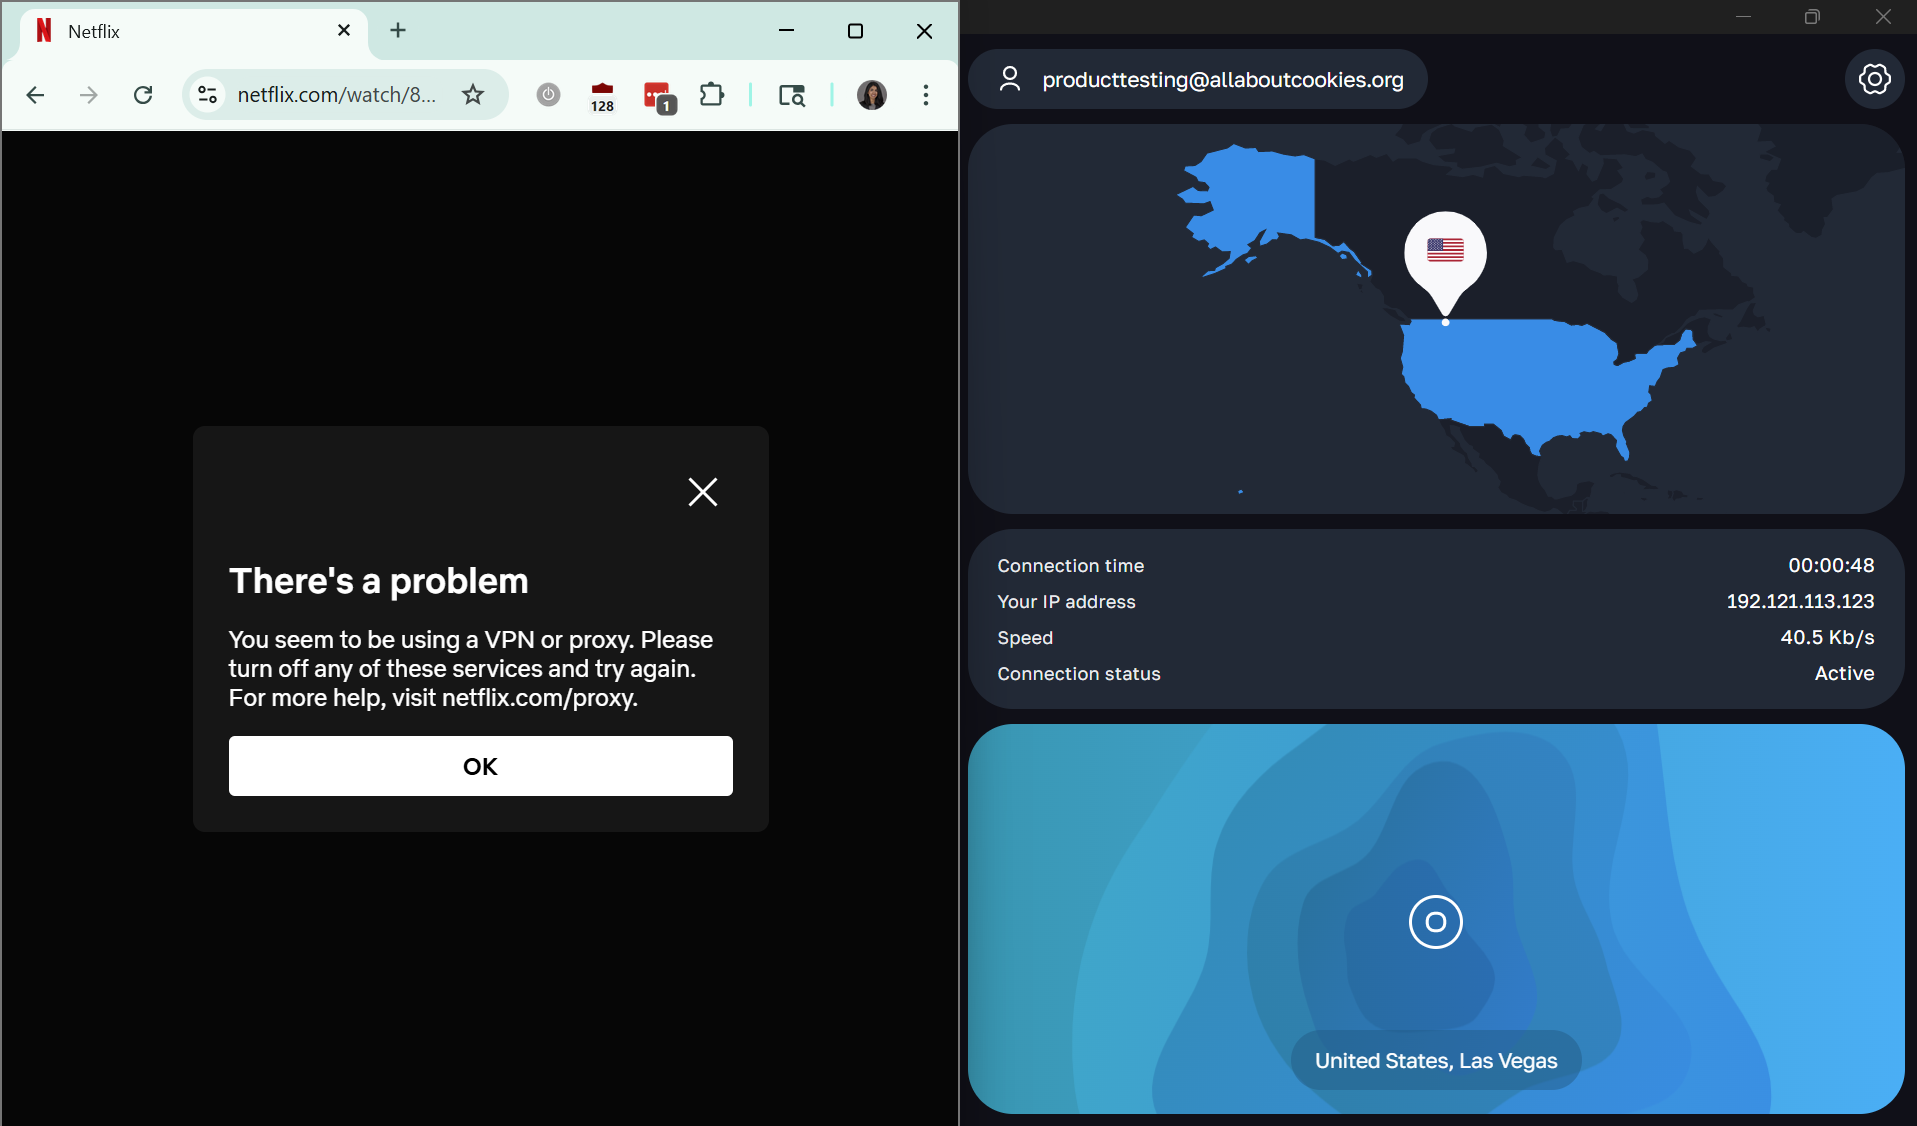
Task: Click the netflix.com/watch address bar
Action: click(x=337, y=95)
